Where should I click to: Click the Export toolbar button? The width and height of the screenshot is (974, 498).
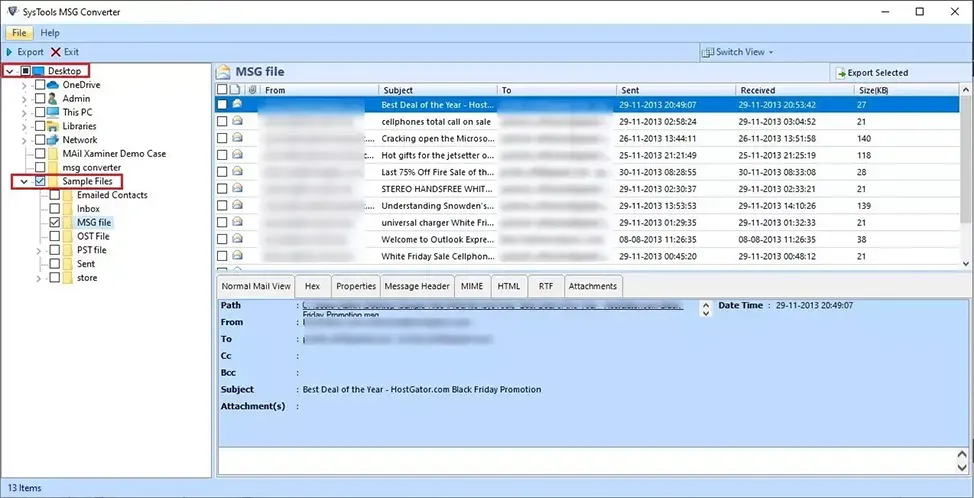pos(25,52)
